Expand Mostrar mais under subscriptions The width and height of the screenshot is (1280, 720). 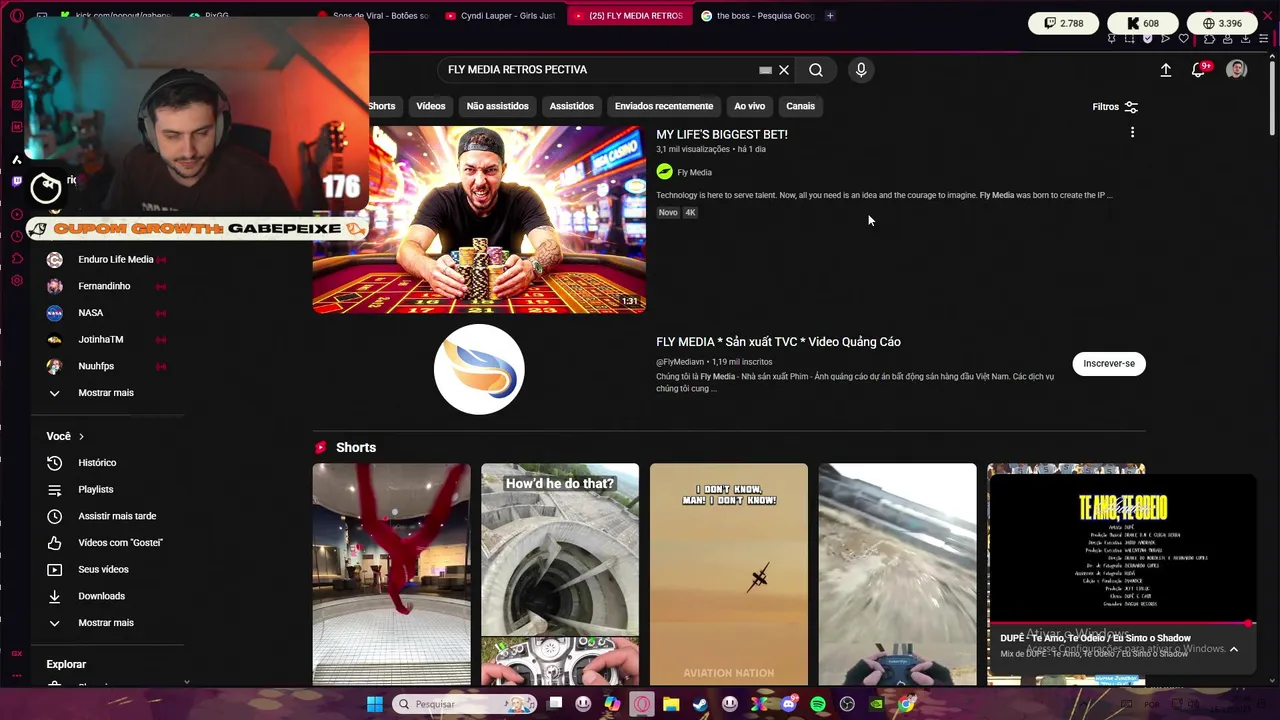tap(108, 393)
